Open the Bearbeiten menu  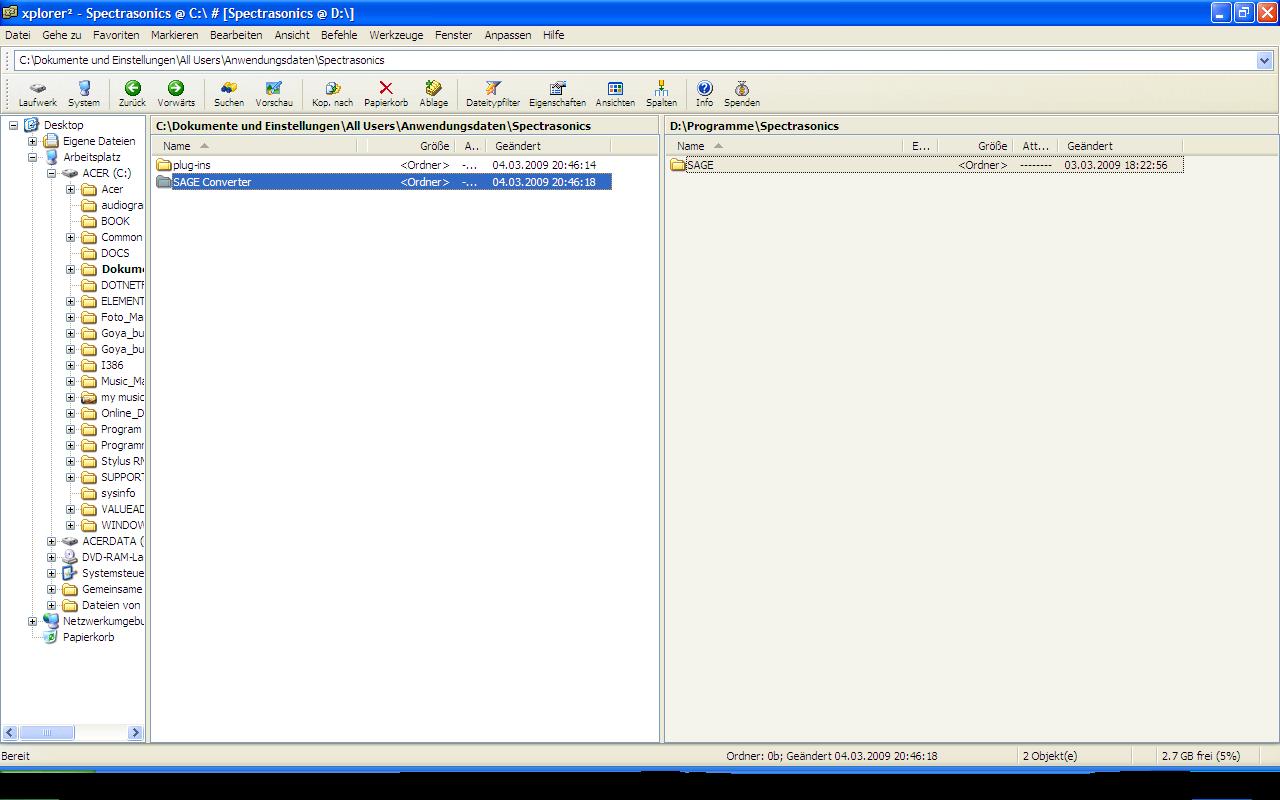tap(236, 35)
